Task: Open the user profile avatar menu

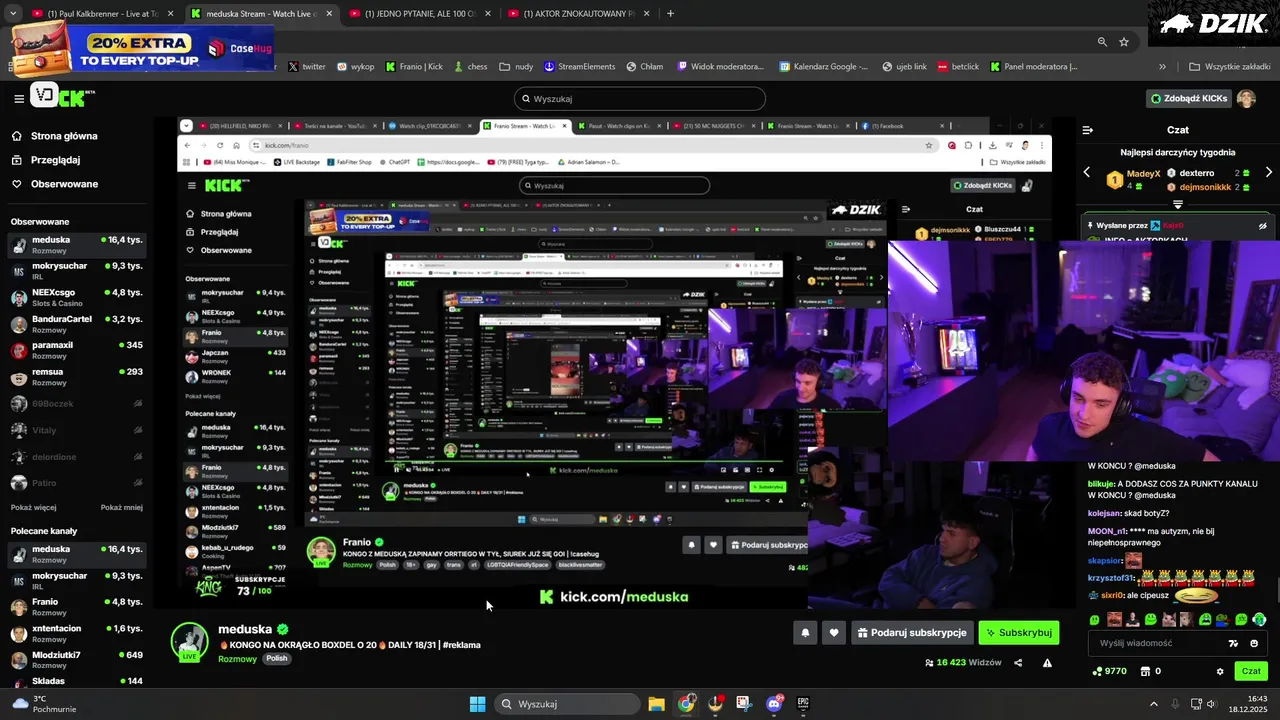Action: pyautogui.click(x=1246, y=98)
